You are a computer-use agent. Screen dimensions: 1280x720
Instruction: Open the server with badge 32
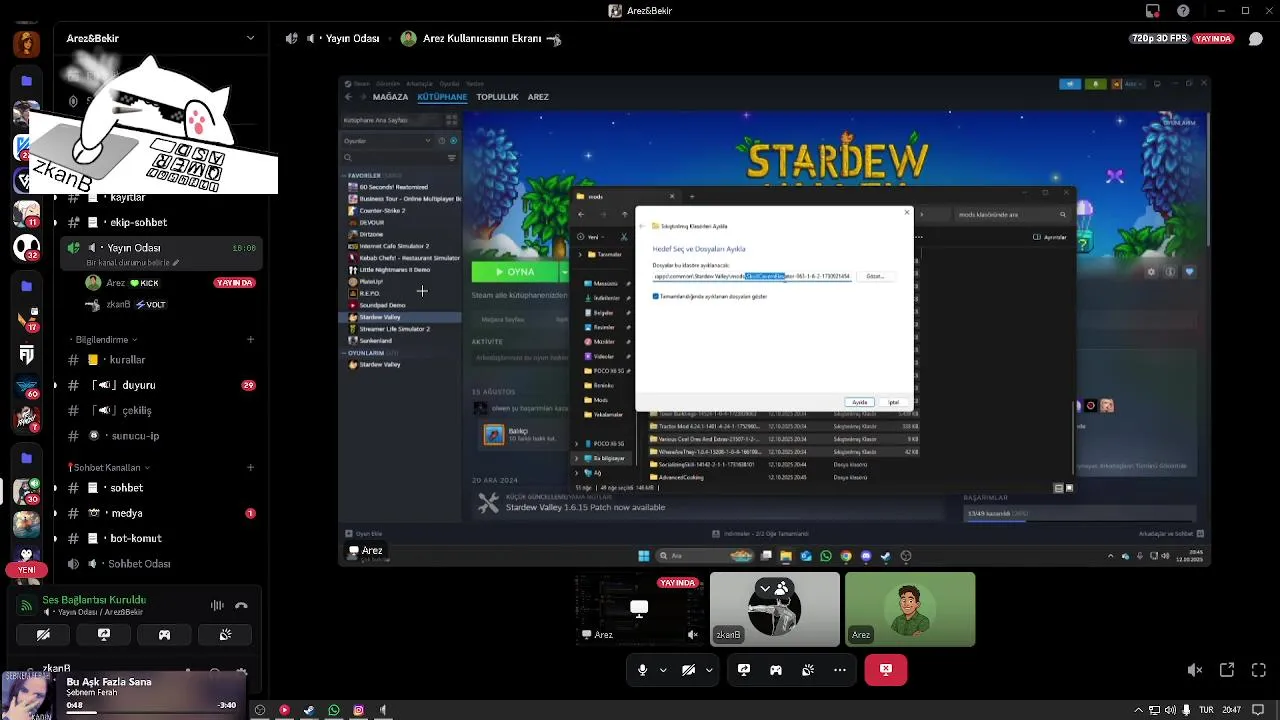click(27, 247)
